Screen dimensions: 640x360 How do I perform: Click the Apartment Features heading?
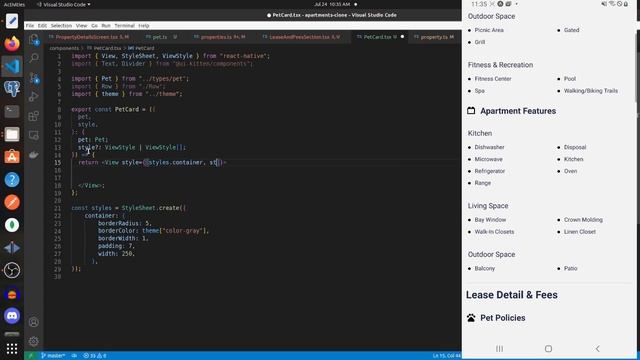(518, 111)
